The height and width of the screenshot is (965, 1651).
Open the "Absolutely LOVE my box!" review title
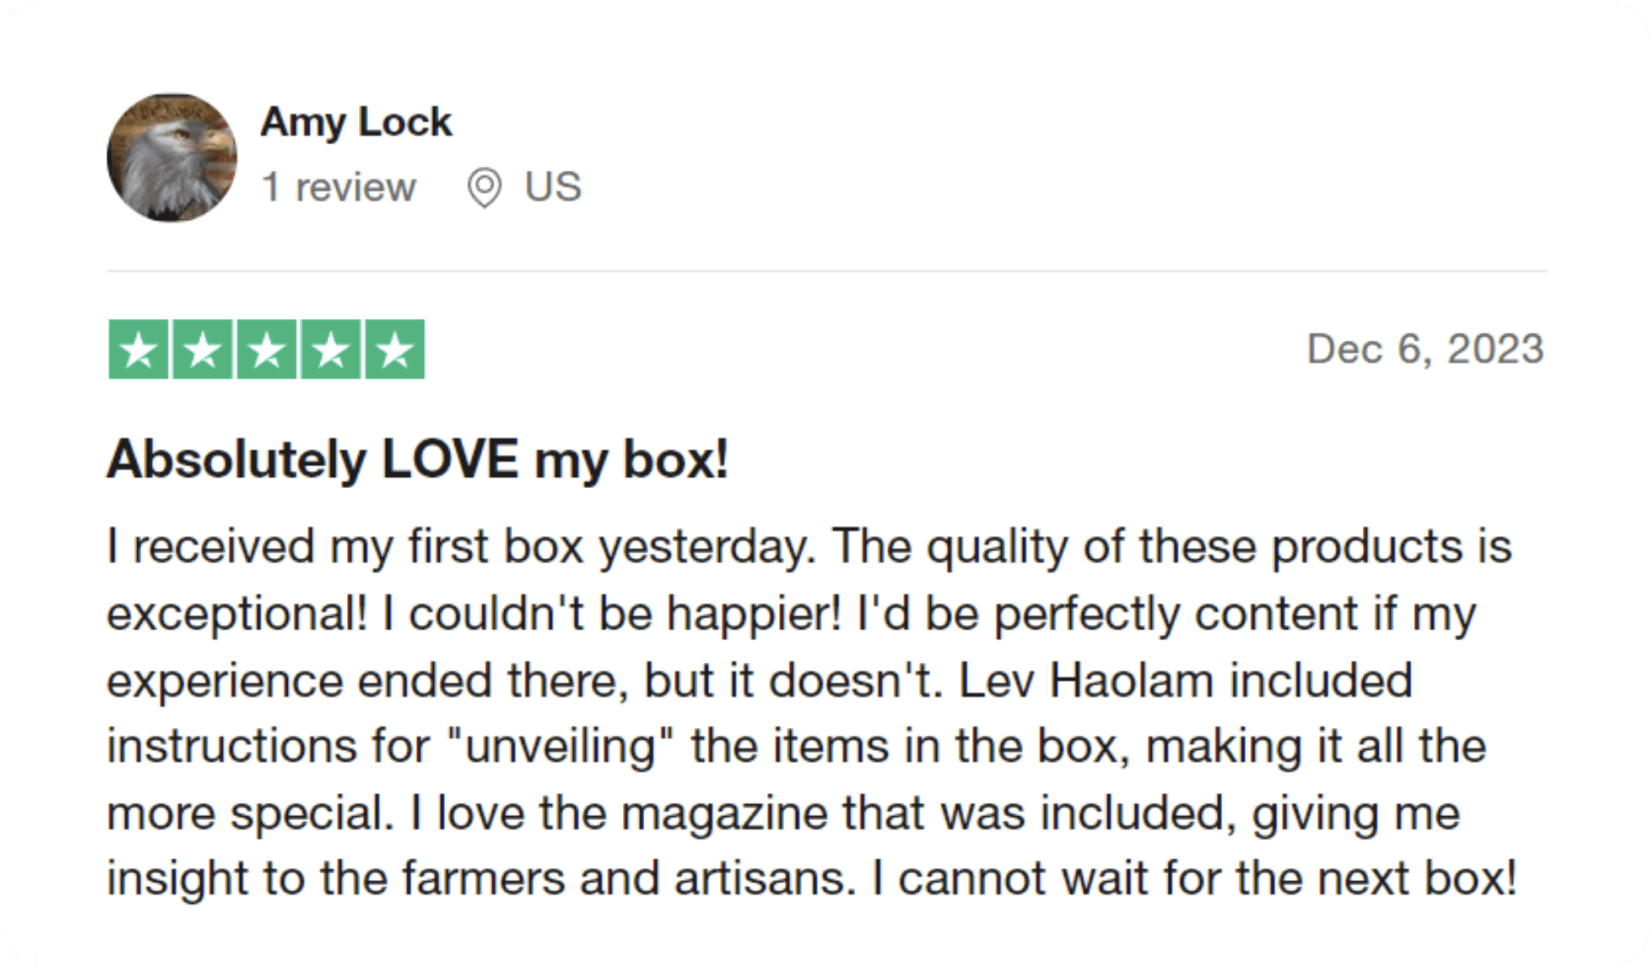(x=418, y=460)
